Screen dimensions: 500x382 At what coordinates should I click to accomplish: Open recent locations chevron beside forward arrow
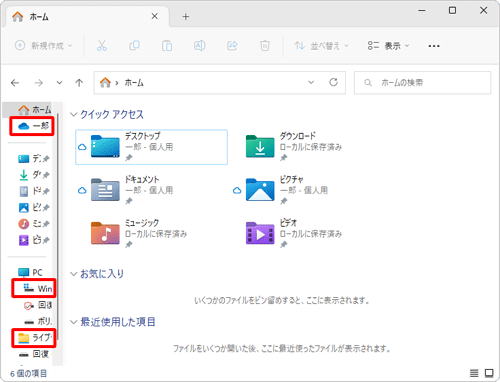pyautogui.click(x=59, y=83)
